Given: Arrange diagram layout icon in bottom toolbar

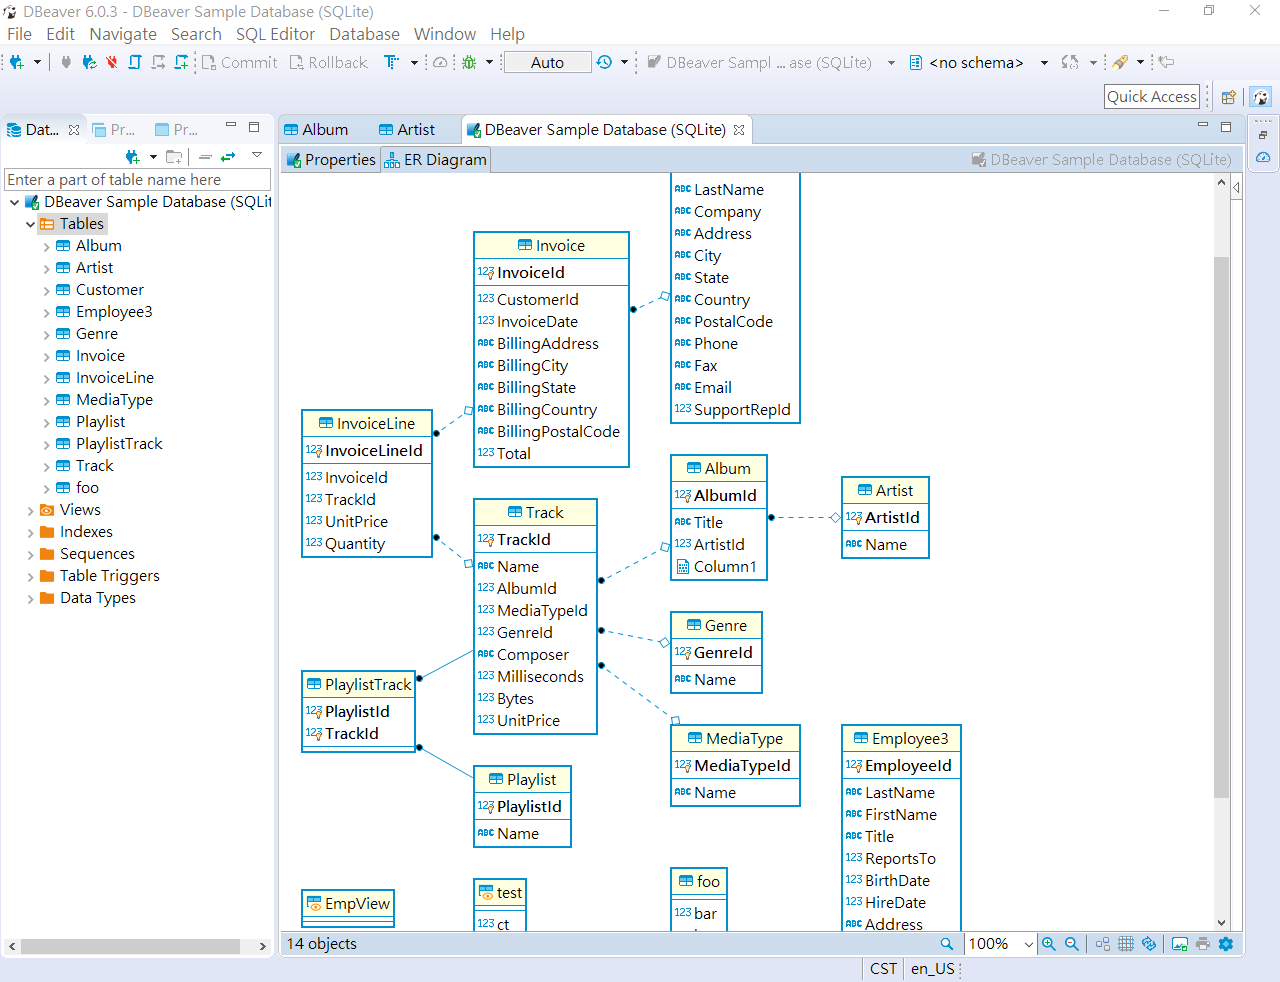Looking at the screenshot, I should [x=1103, y=944].
